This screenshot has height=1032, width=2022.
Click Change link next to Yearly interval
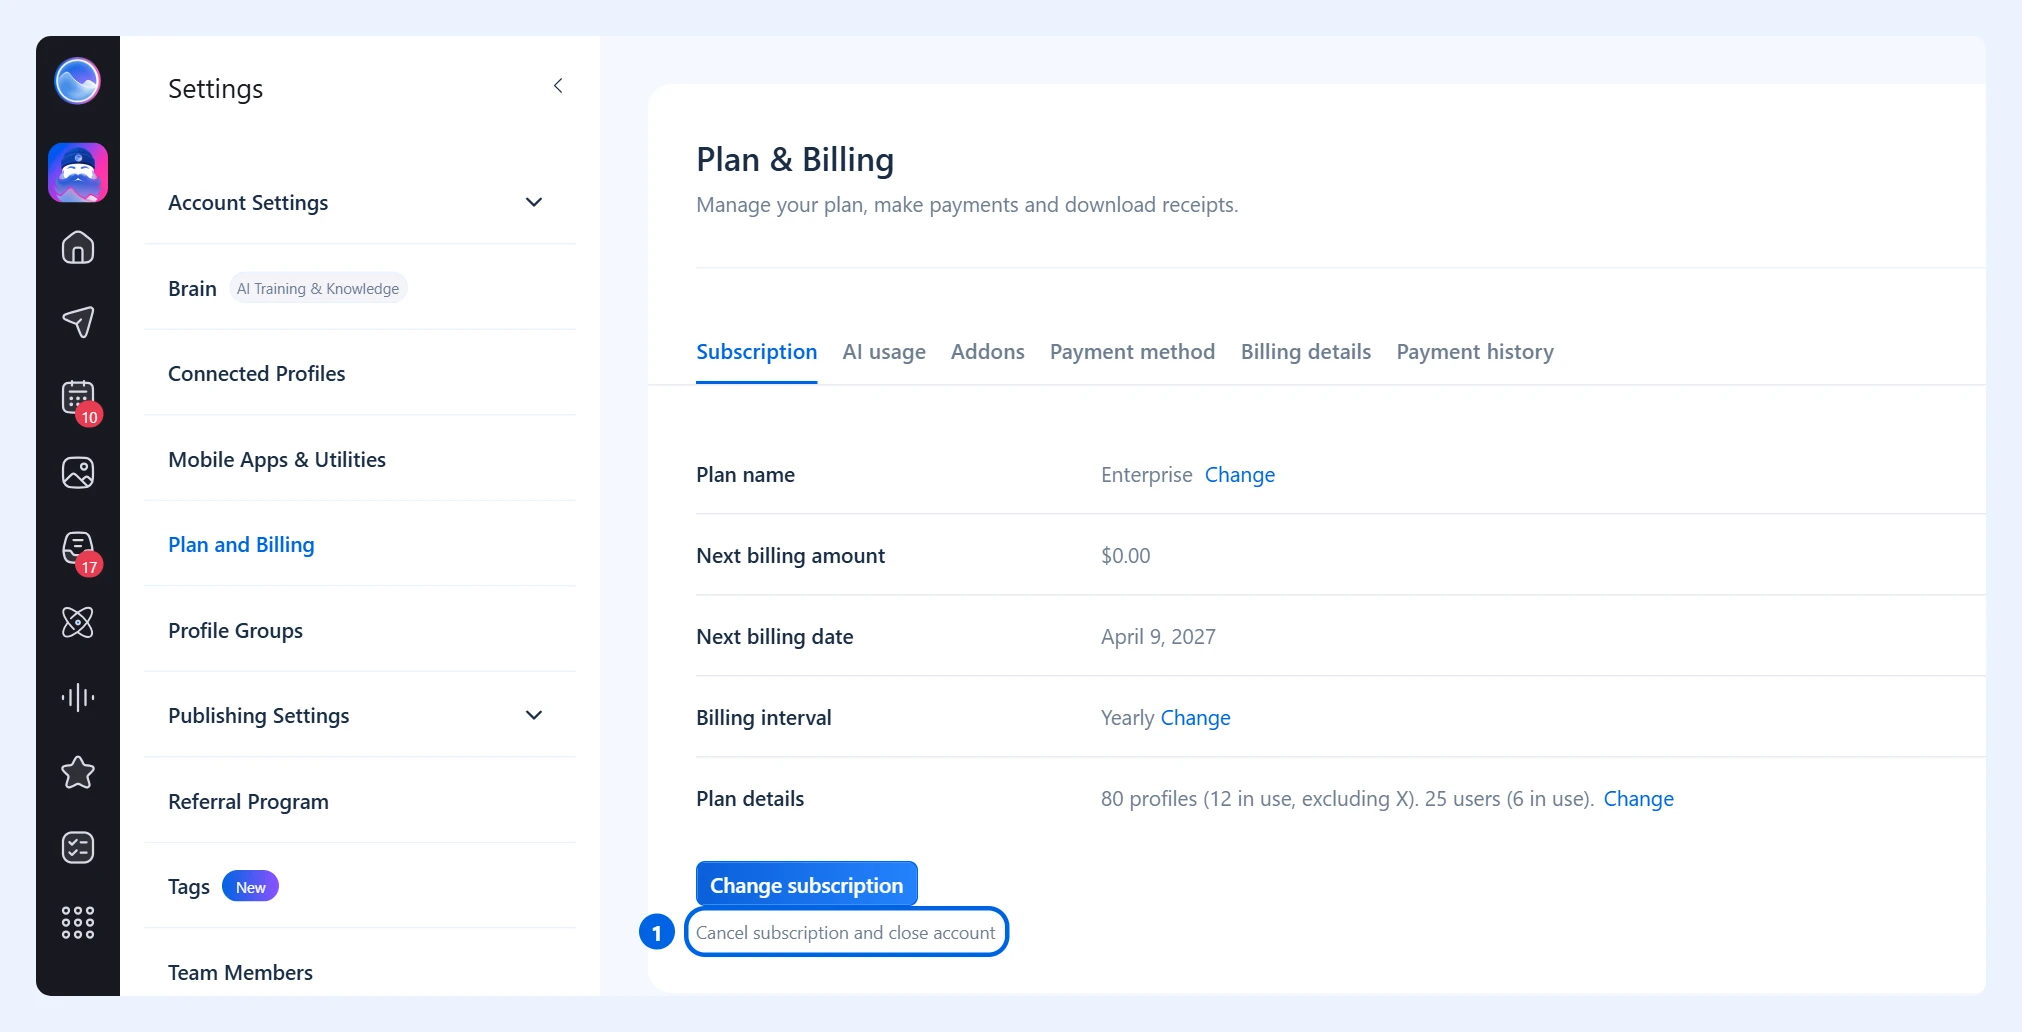point(1195,718)
